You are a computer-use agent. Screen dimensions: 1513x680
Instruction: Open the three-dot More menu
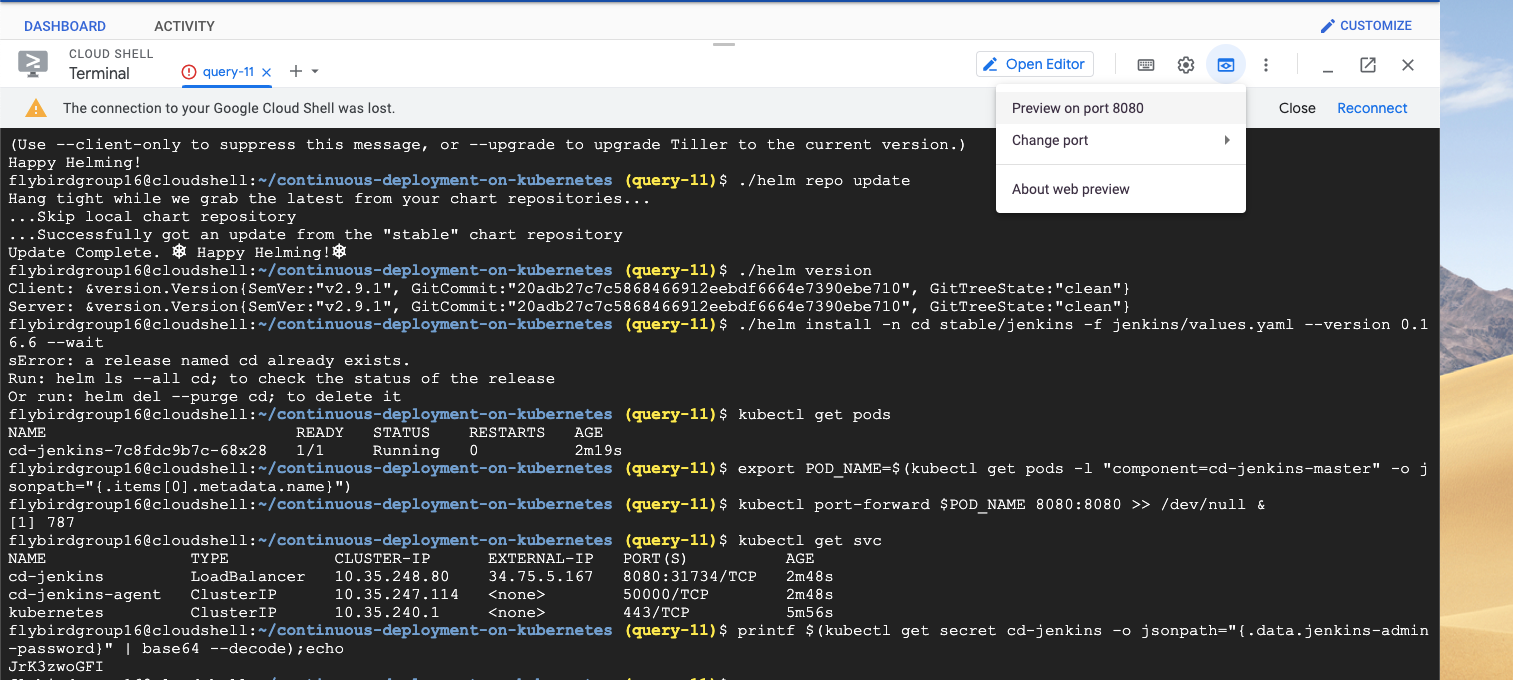[x=1266, y=65]
